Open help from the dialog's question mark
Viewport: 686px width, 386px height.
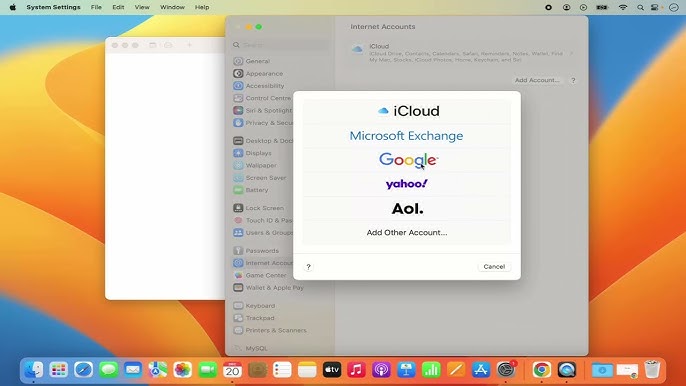pyautogui.click(x=308, y=267)
